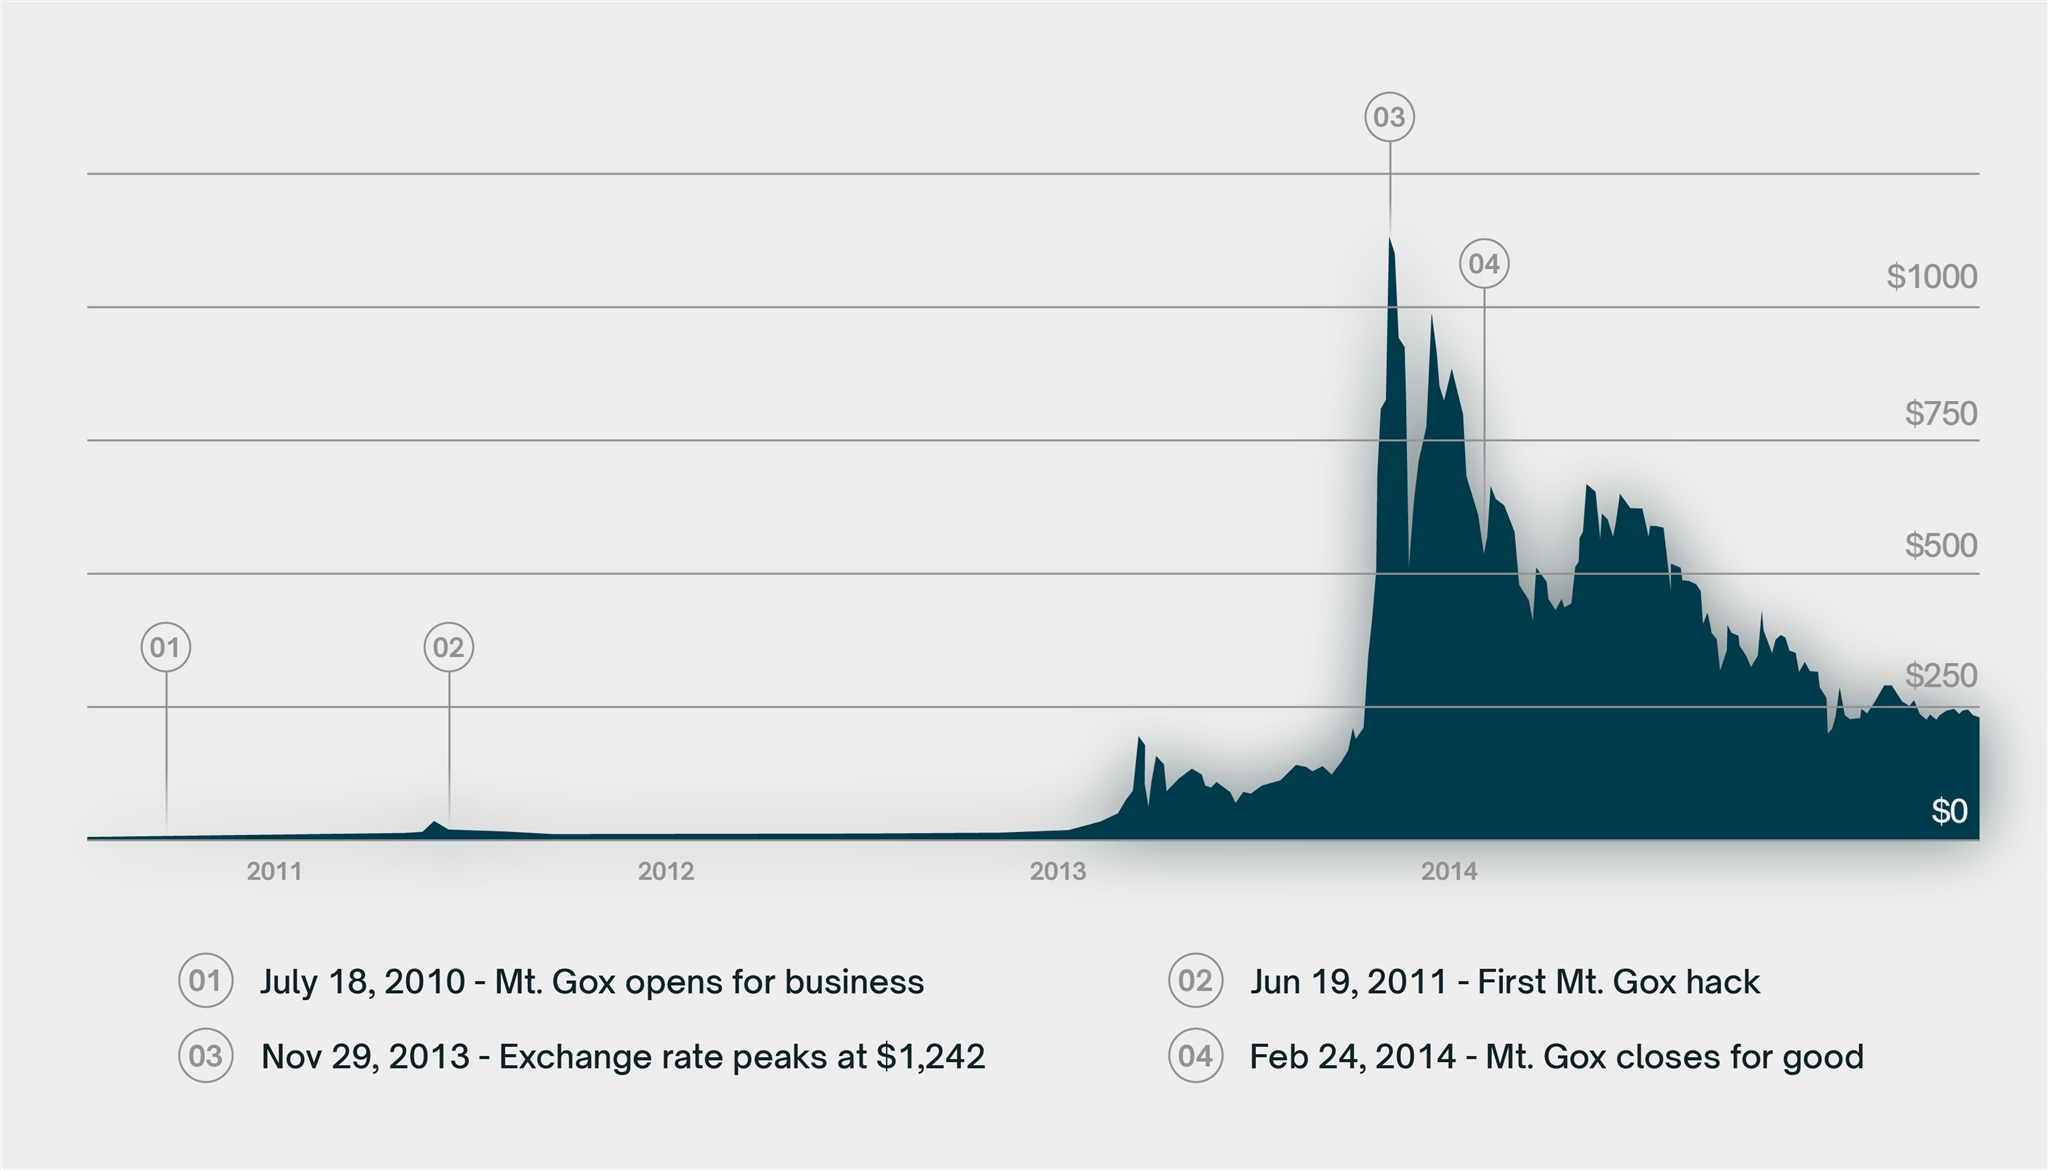Click the 04 marker circle on chart
Image resolution: width=2048 pixels, height=1170 pixels.
pos(1483,264)
